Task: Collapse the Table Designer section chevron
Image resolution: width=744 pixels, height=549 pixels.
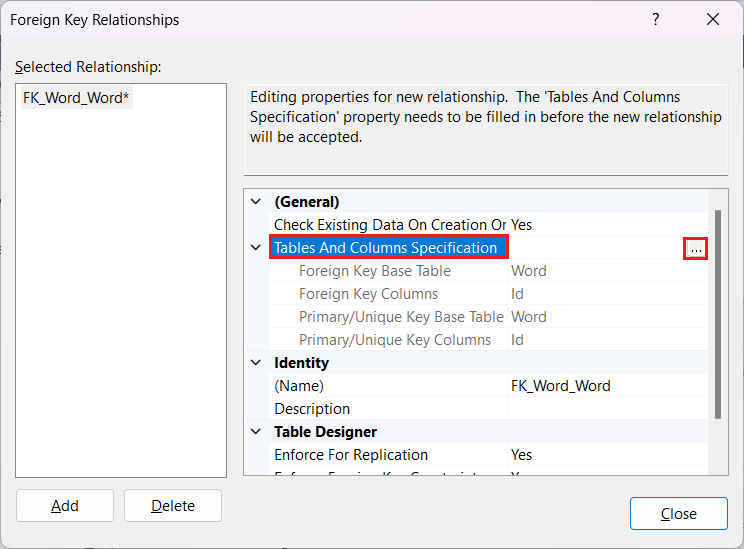Action: (256, 432)
